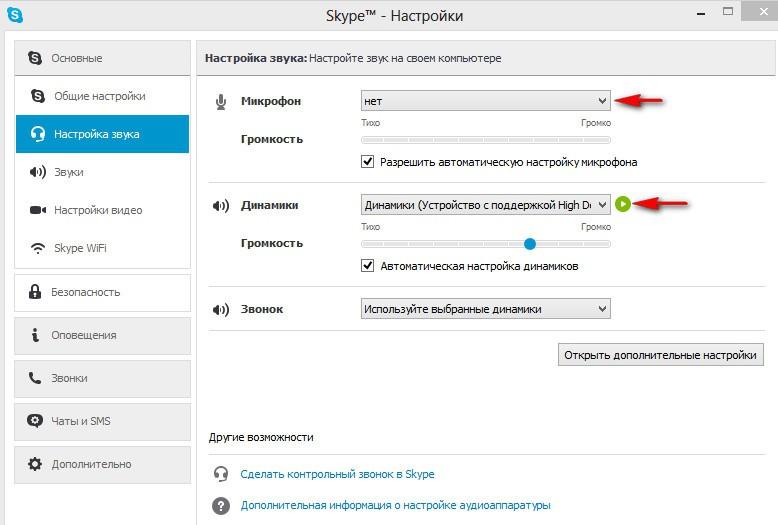Uncheck automatic microphone adjustment checkbox
The width and height of the screenshot is (778, 525).
[x=367, y=162]
